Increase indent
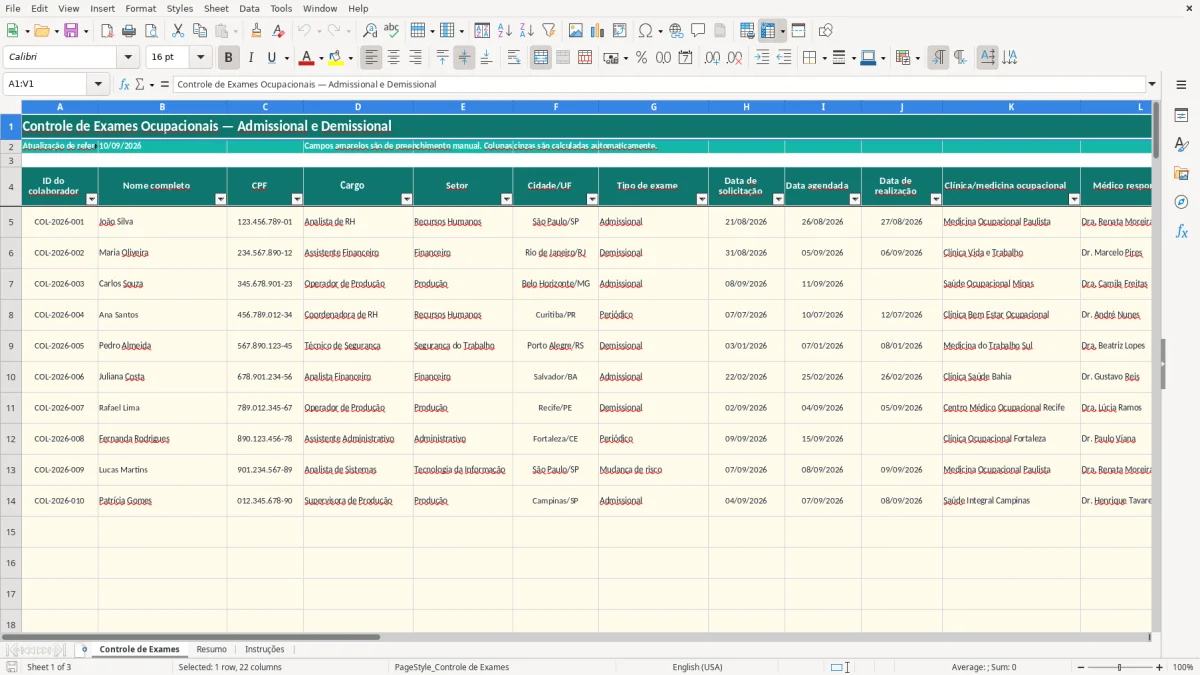 tap(762, 58)
